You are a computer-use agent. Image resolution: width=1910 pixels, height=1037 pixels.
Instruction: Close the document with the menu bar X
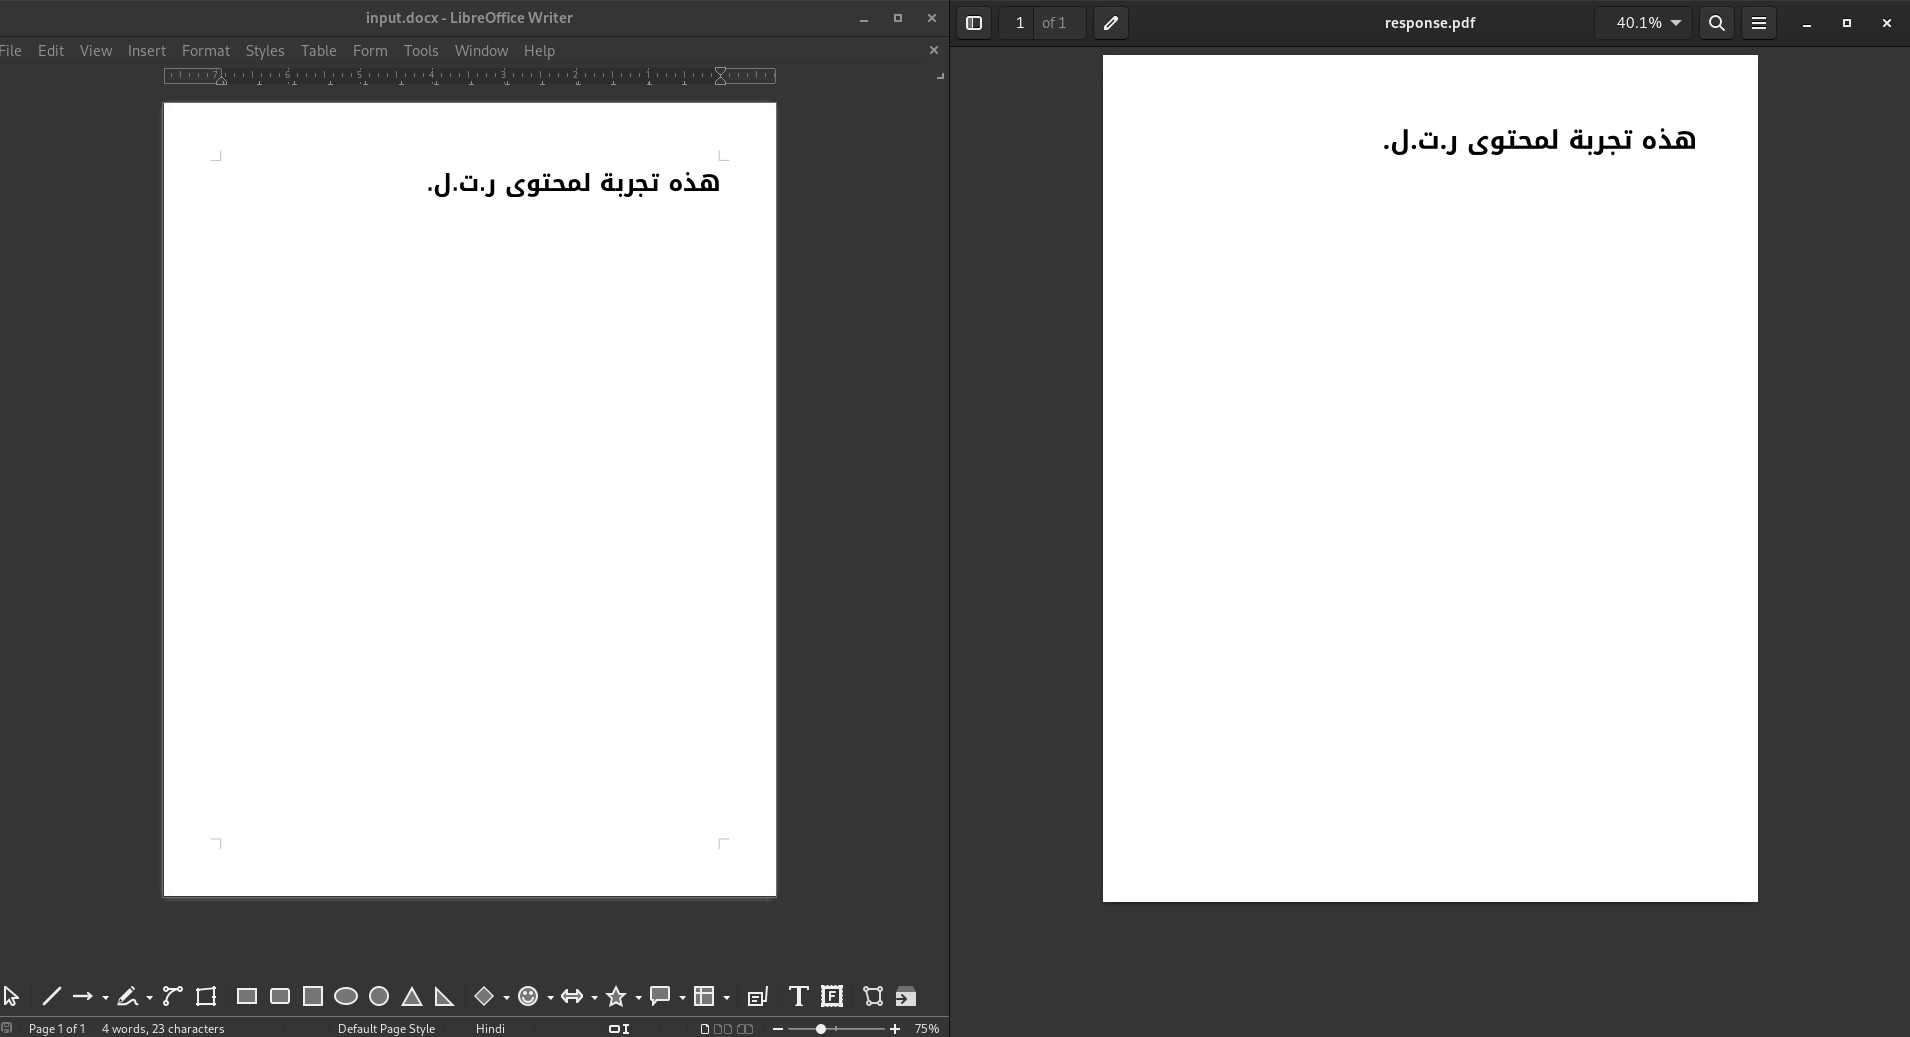(x=934, y=50)
